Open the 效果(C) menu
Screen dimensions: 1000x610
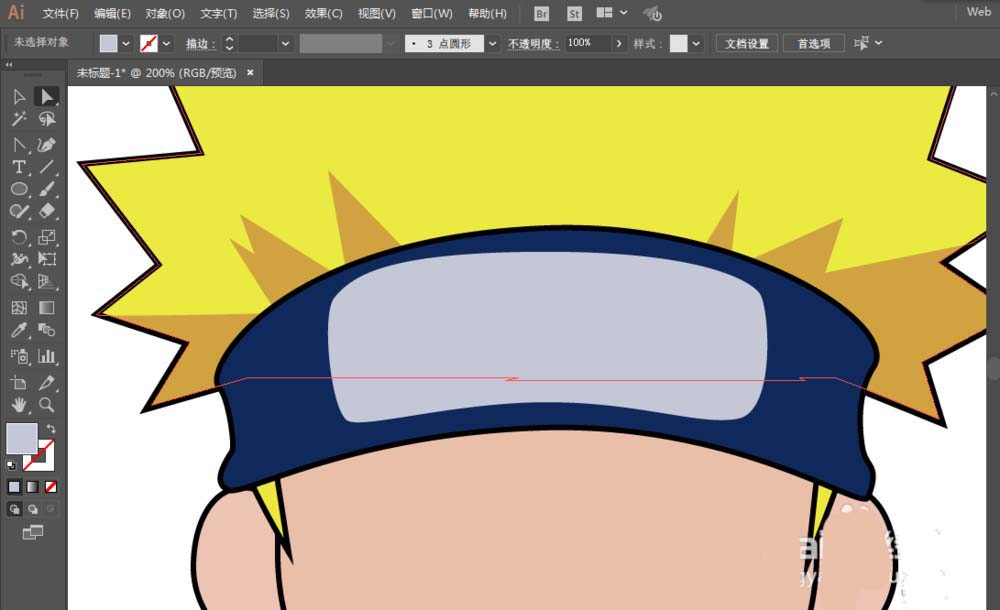(323, 13)
